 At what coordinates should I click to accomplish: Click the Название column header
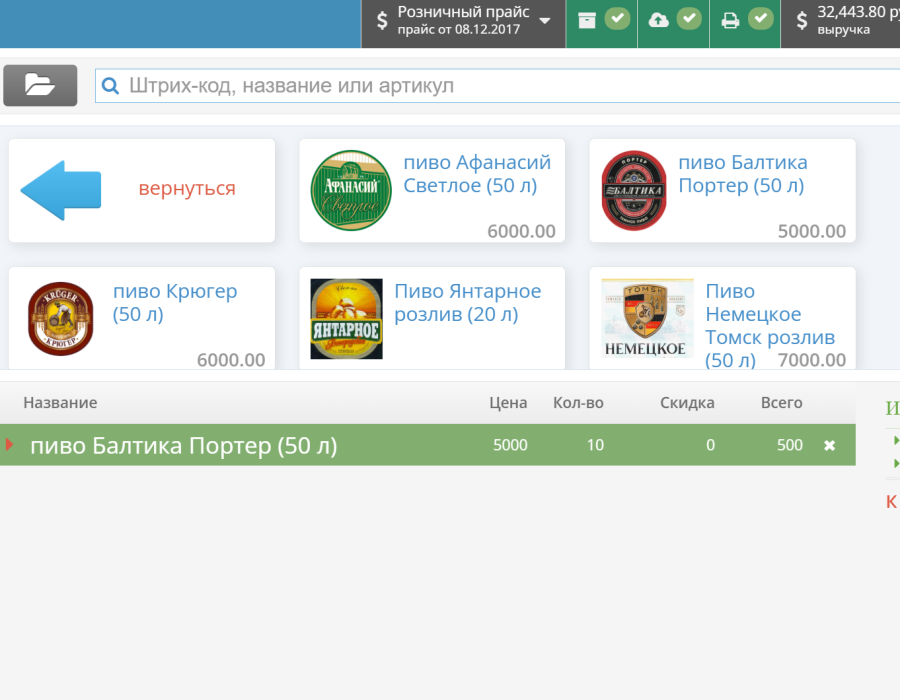pyautogui.click(x=60, y=403)
